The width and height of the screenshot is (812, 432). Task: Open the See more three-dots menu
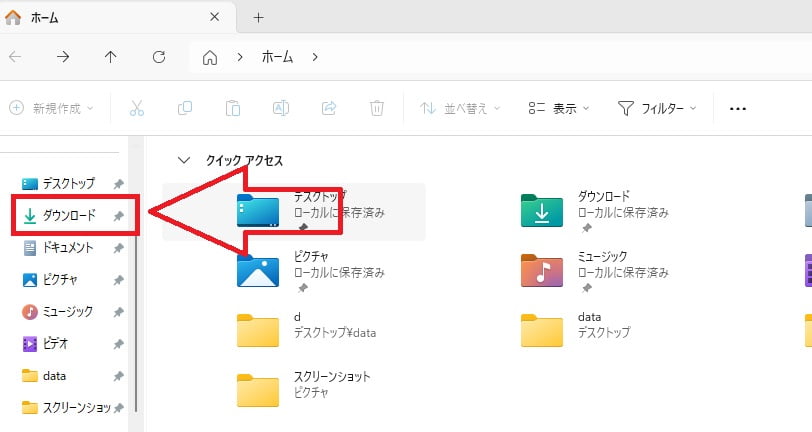[738, 108]
